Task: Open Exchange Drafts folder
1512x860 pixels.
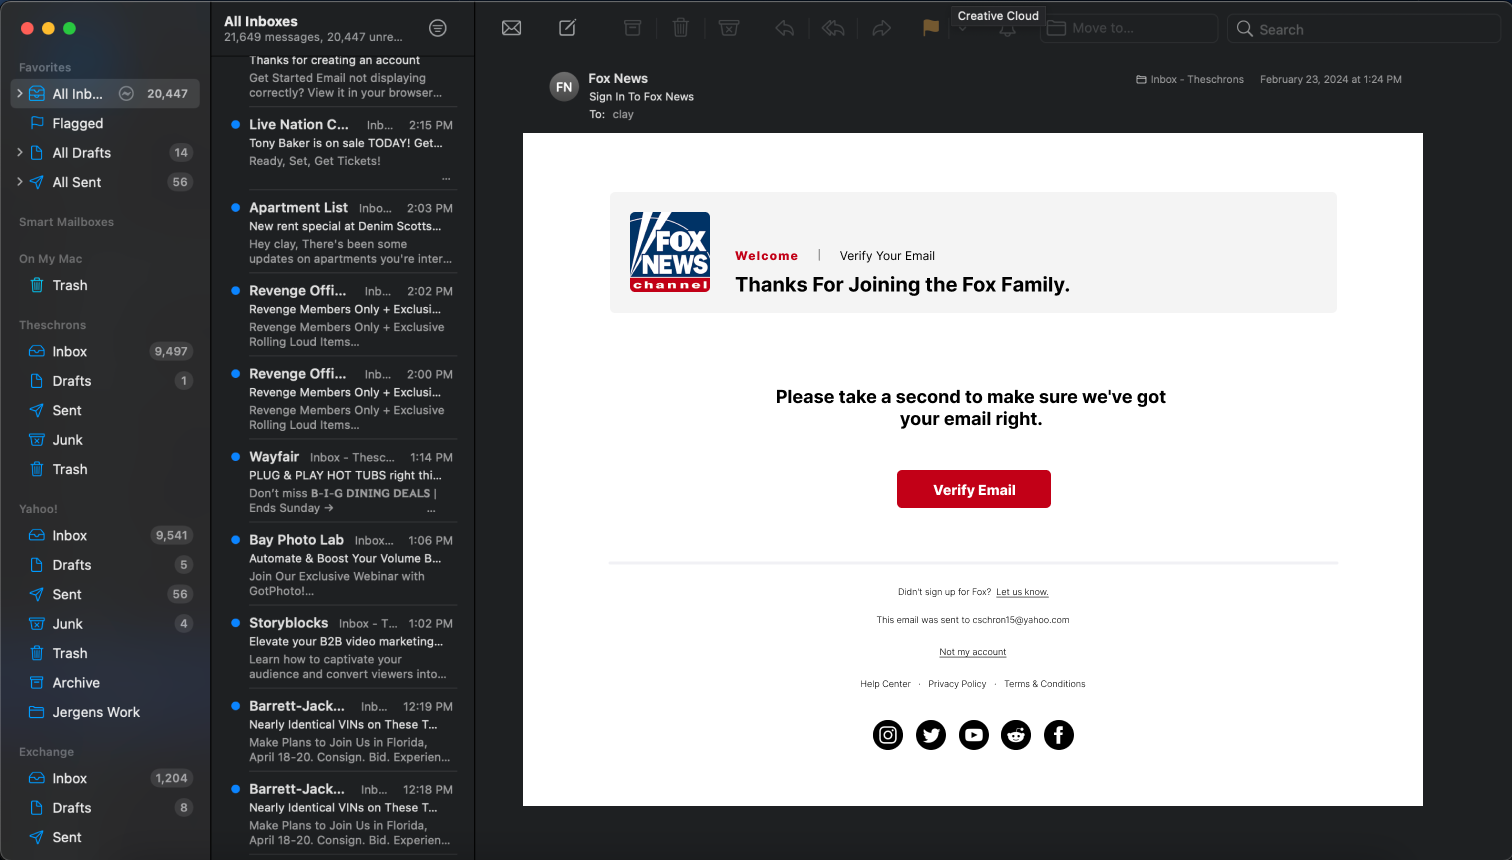Action: (105, 808)
